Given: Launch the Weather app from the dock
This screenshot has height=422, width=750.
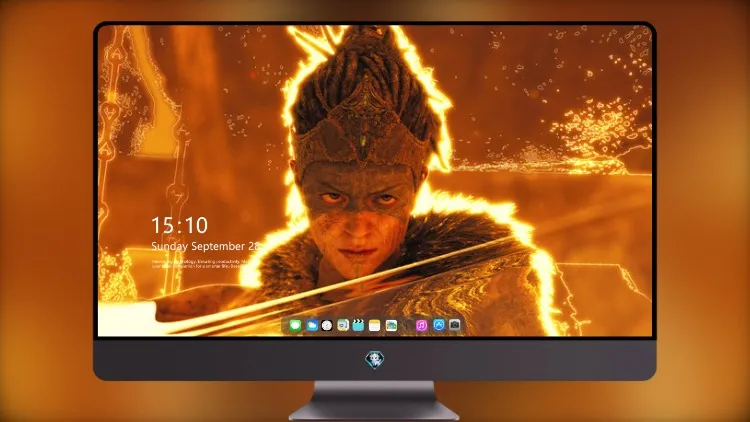Looking at the screenshot, I should click(312, 326).
